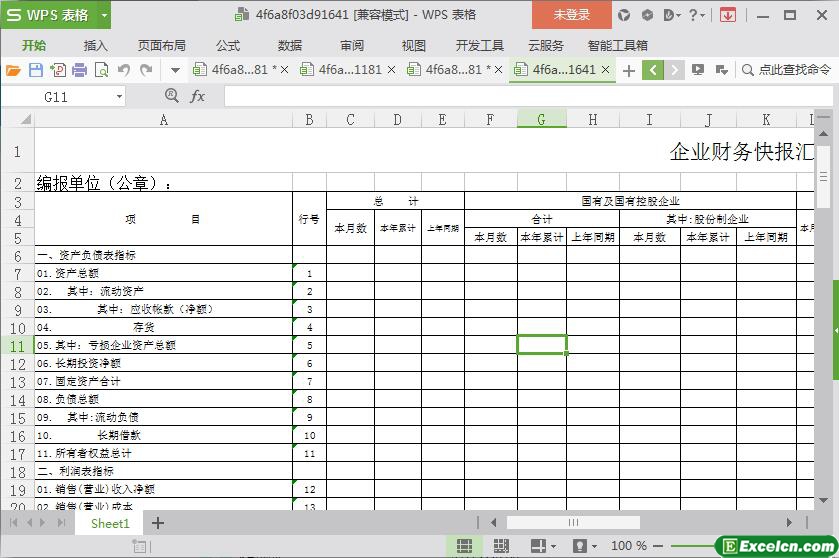
Task: Open the insert function fx button
Action: coord(197,96)
